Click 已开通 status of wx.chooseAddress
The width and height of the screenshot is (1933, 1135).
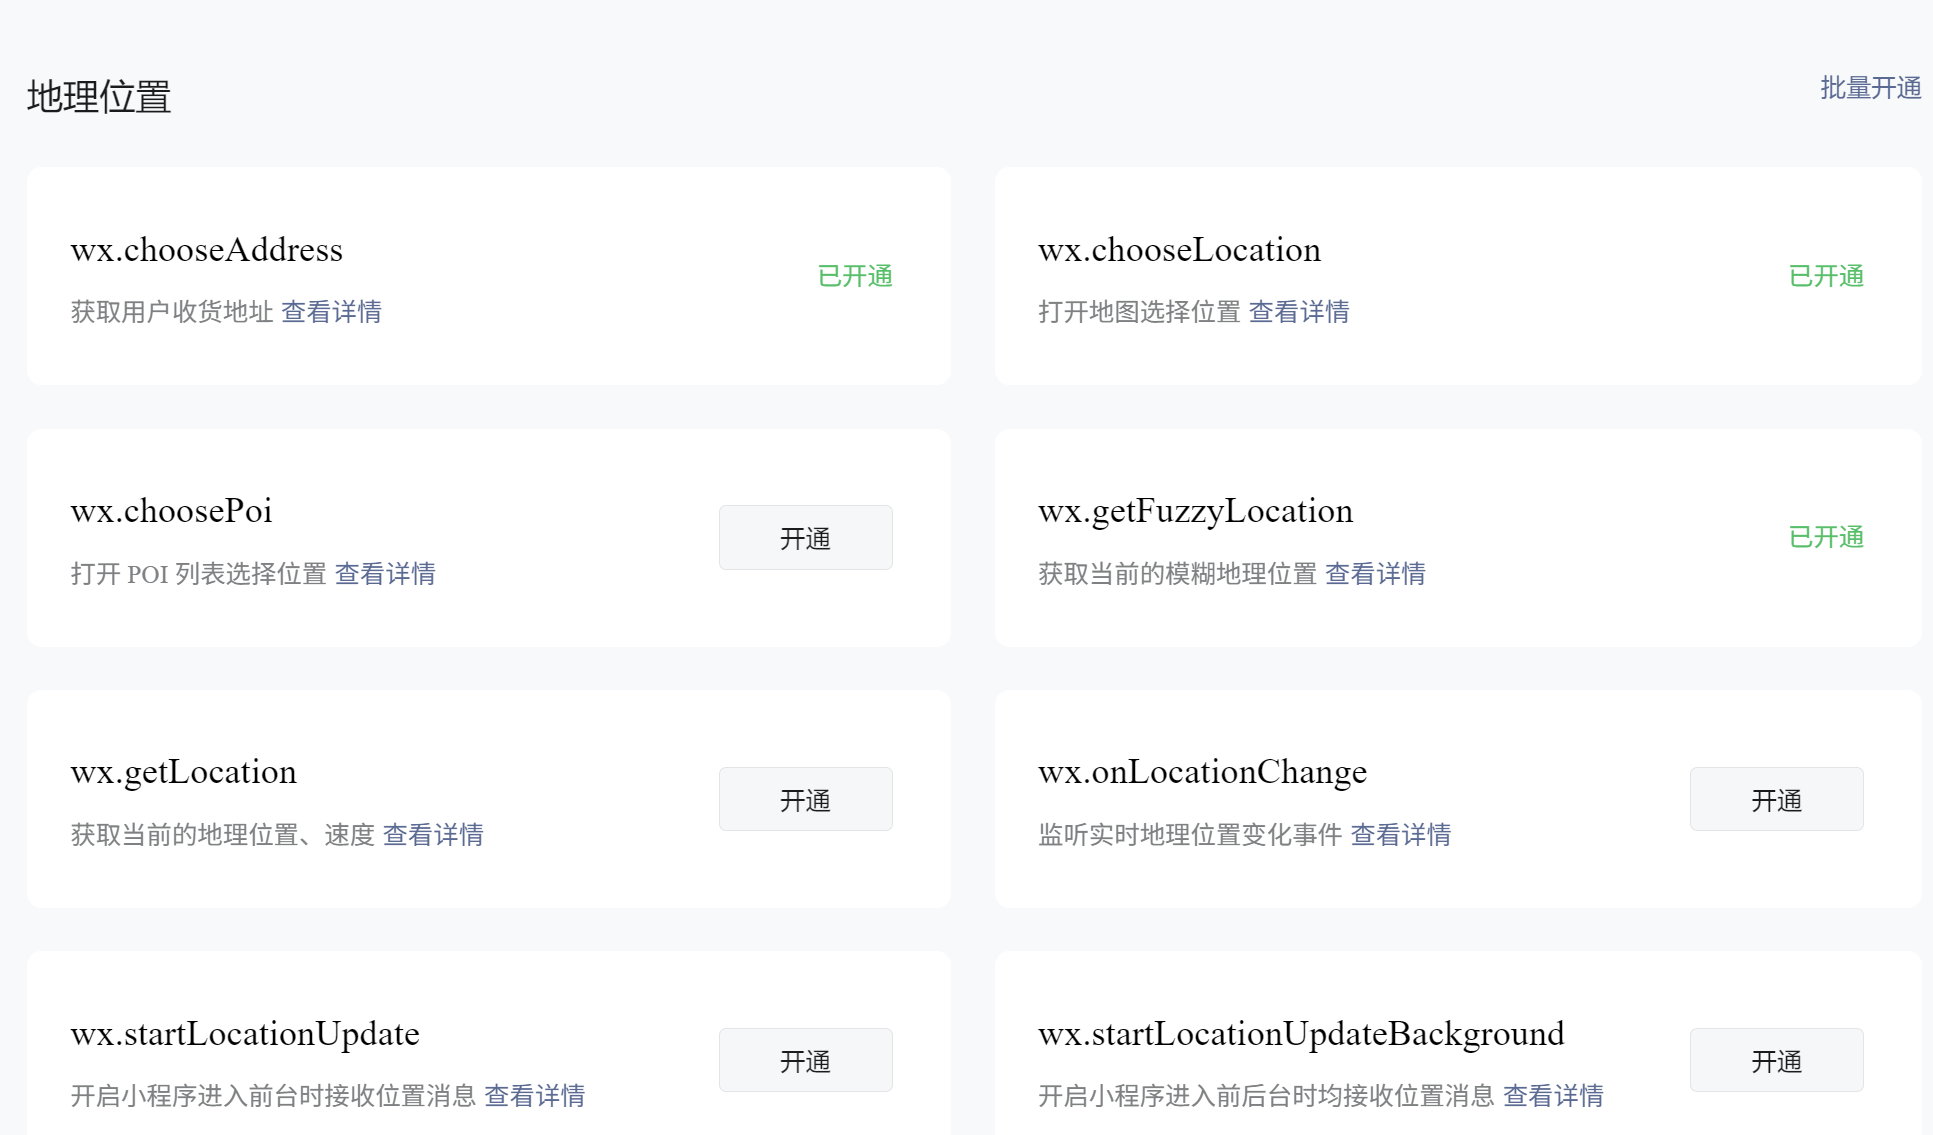coord(855,276)
